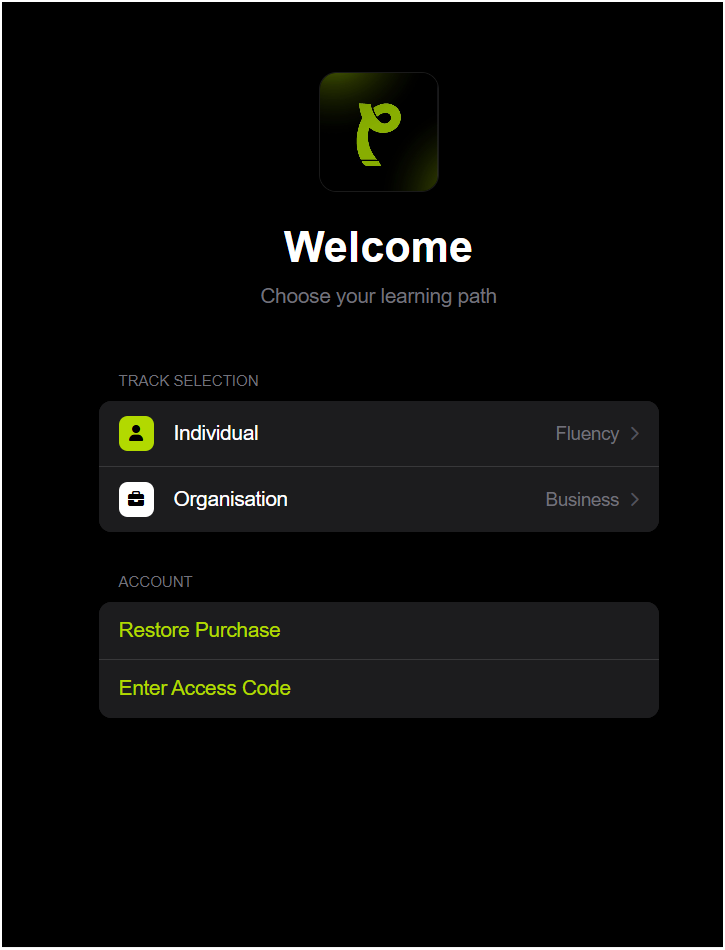Click the green app logo tile
The image size is (725, 950).
coord(379,132)
